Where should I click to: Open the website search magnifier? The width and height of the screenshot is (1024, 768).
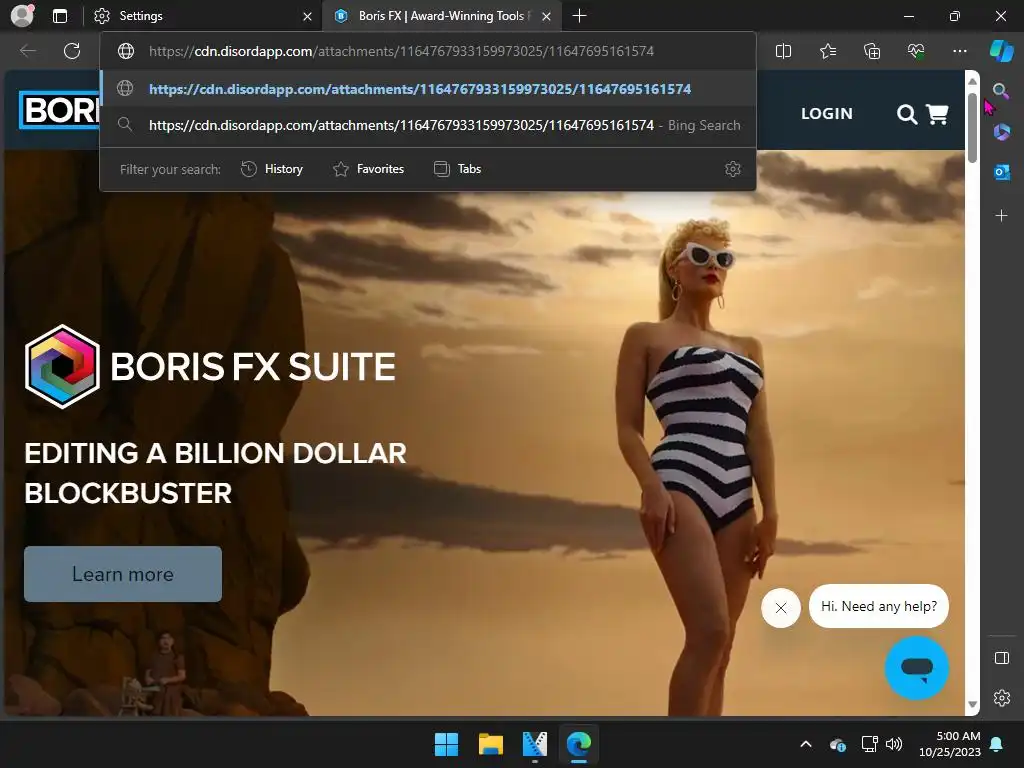(x=906, y=114)
